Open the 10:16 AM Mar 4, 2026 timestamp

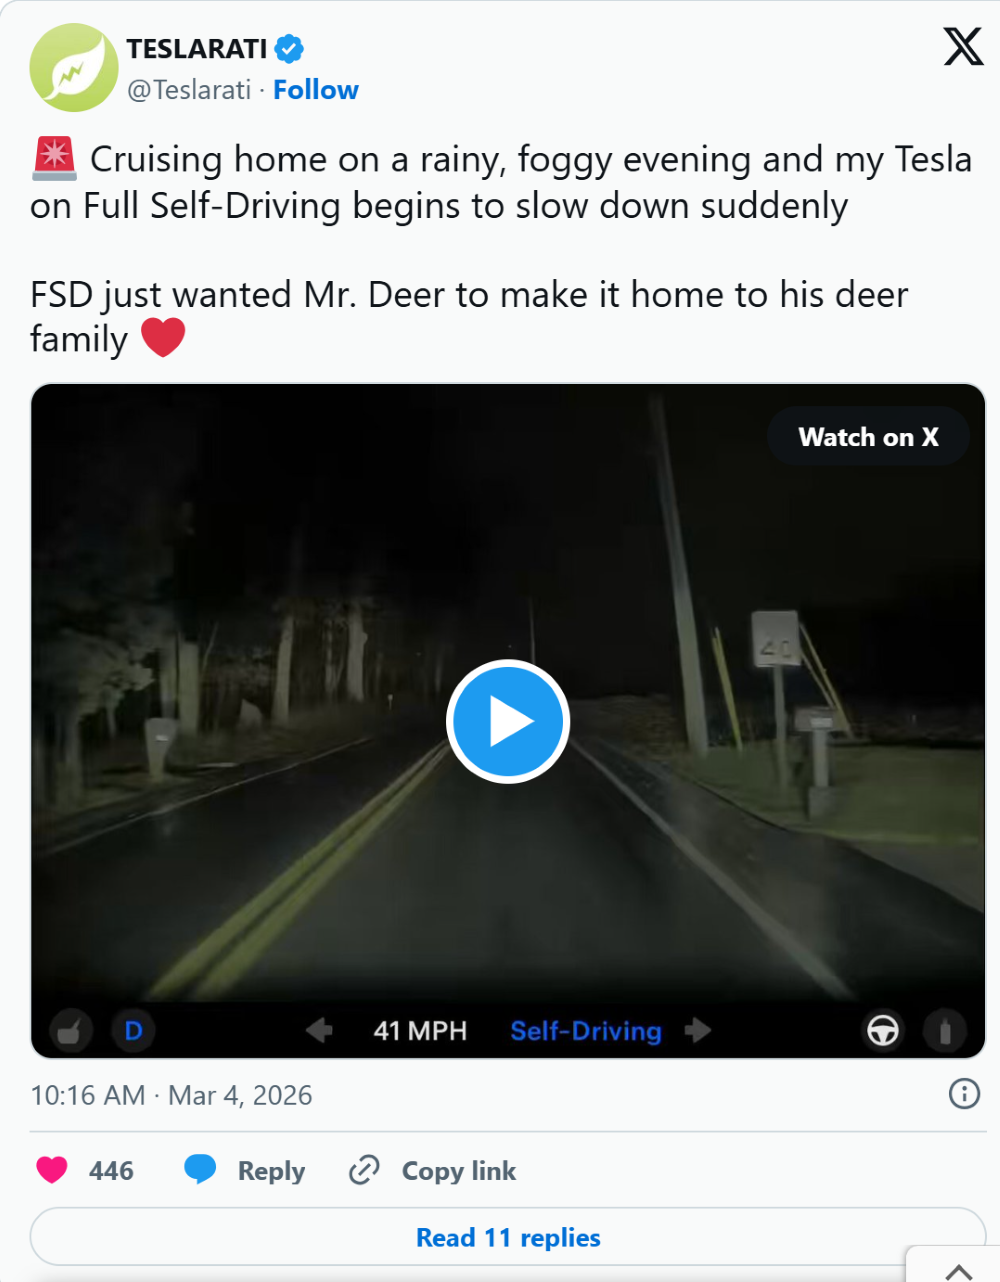[171, 1095]
